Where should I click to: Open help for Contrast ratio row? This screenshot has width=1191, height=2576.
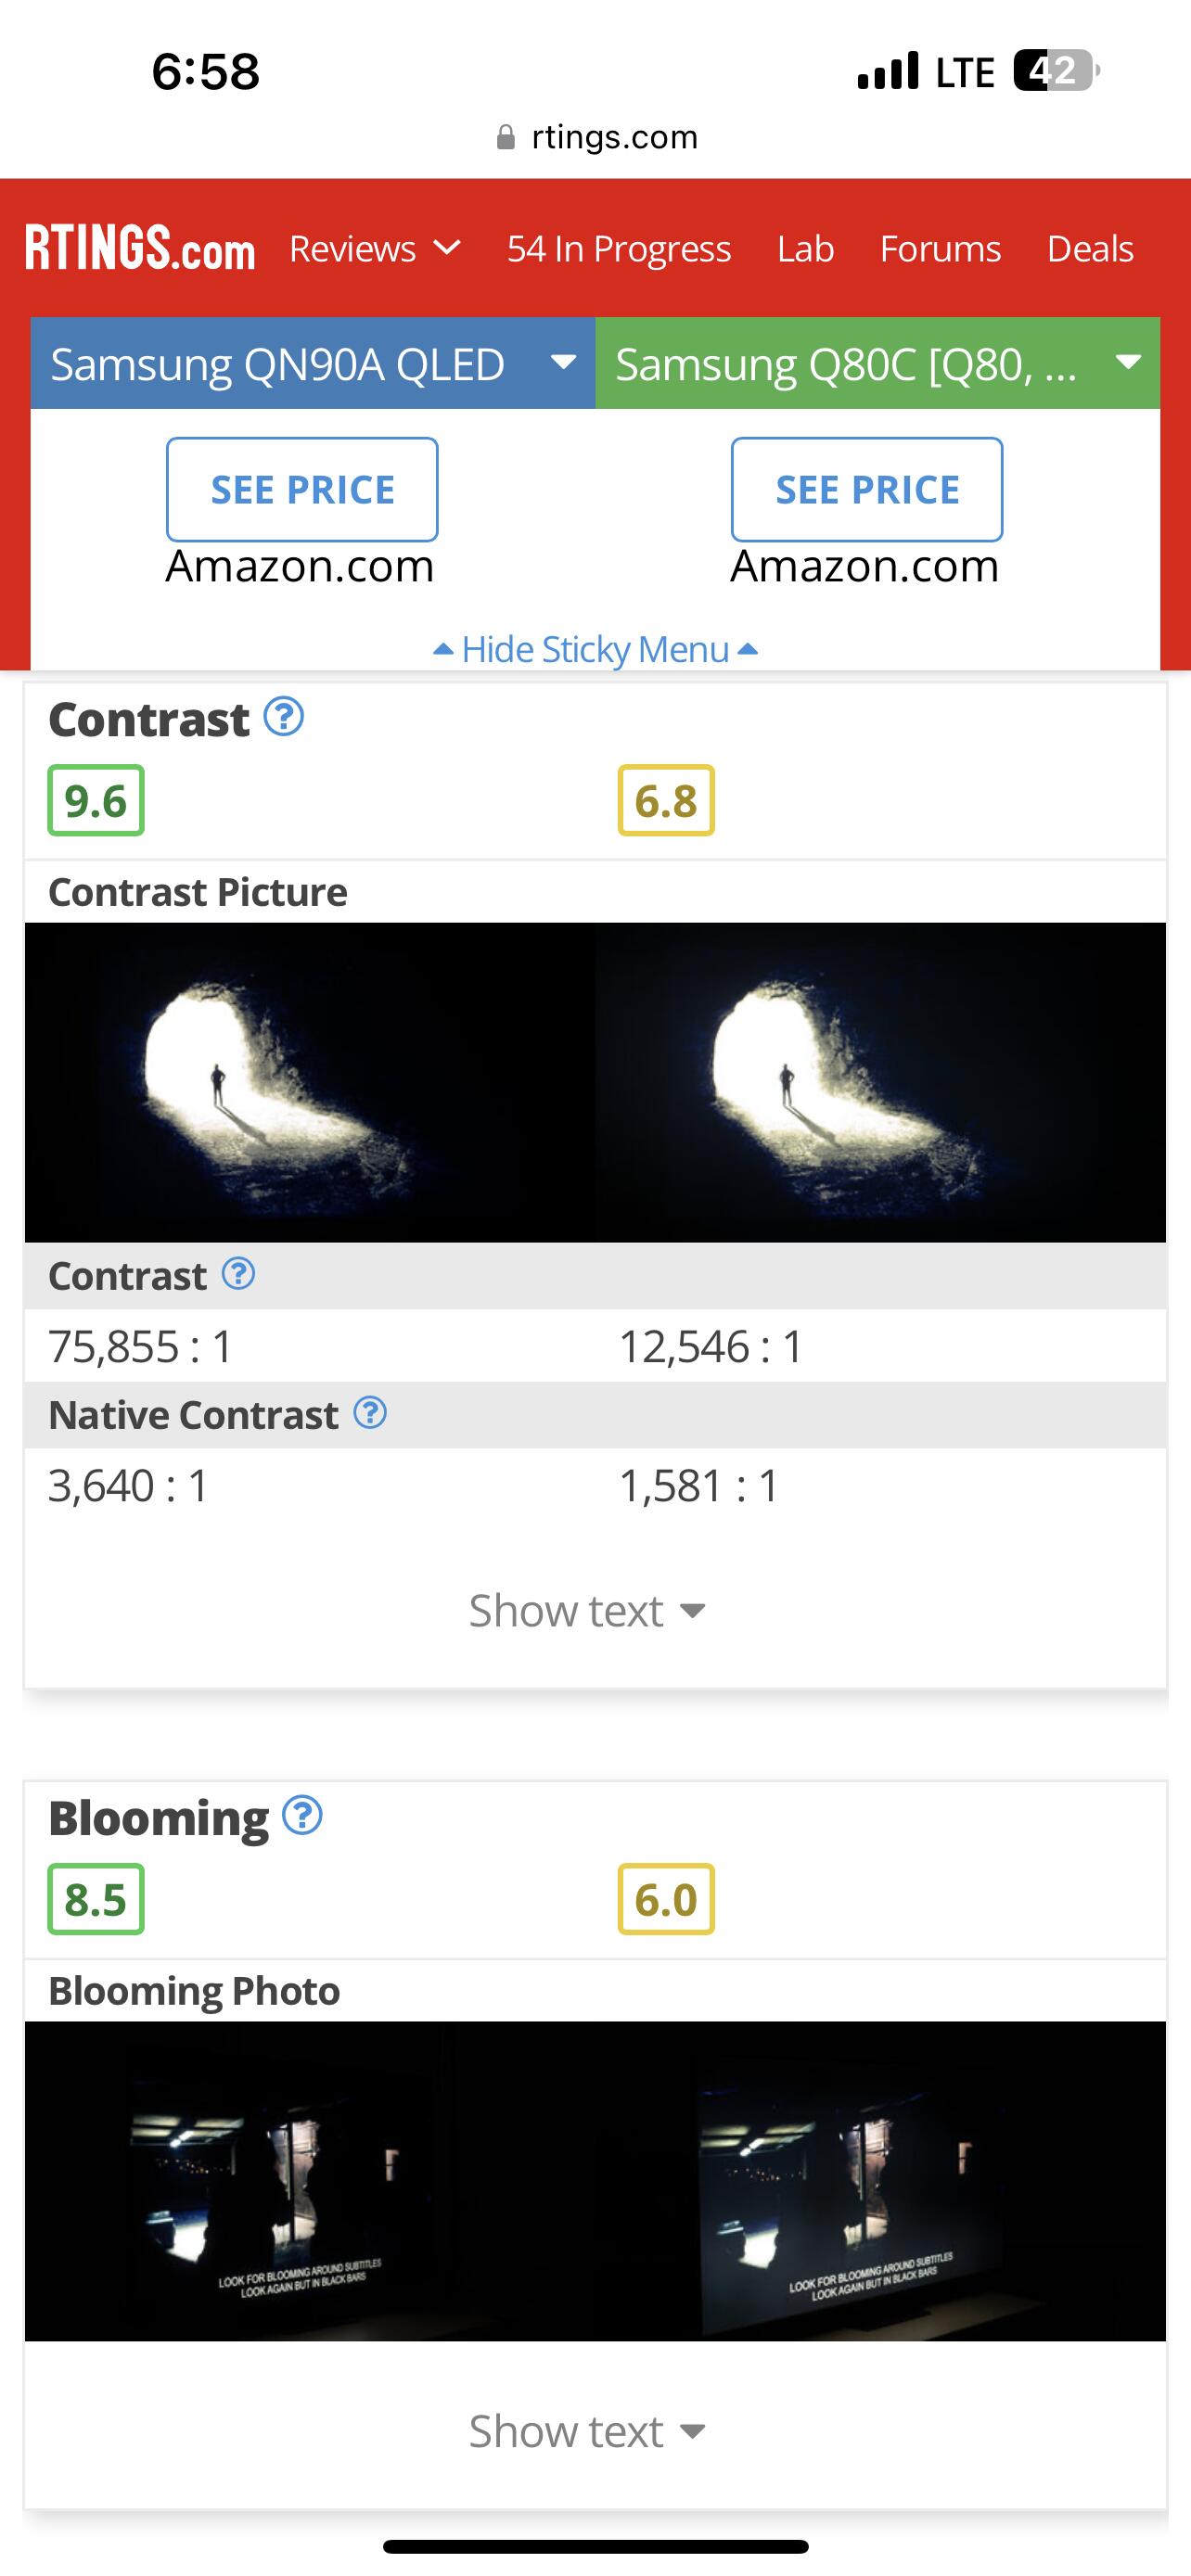click(x=238, y=1274)
